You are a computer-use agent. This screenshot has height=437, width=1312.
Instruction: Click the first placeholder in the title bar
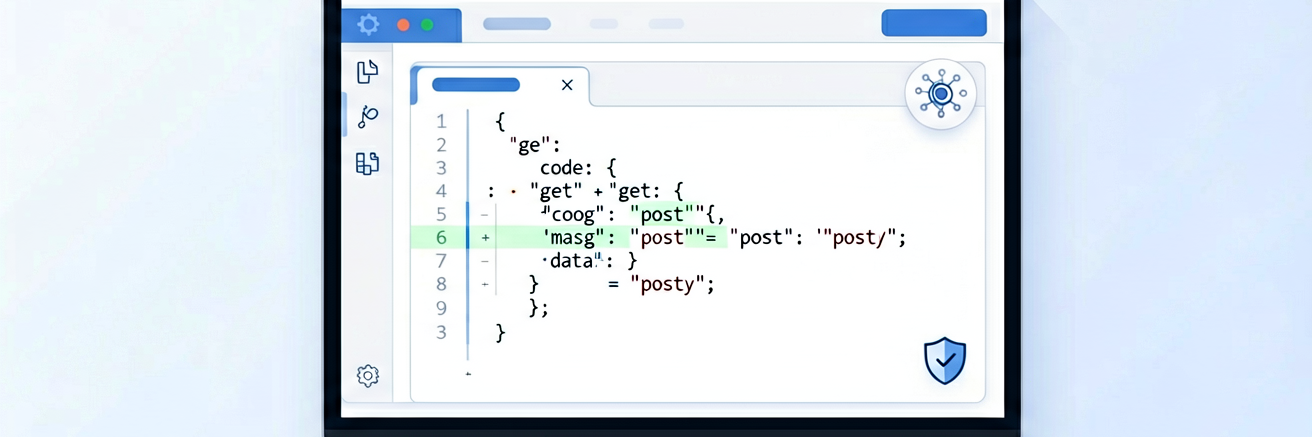(517, 23)
